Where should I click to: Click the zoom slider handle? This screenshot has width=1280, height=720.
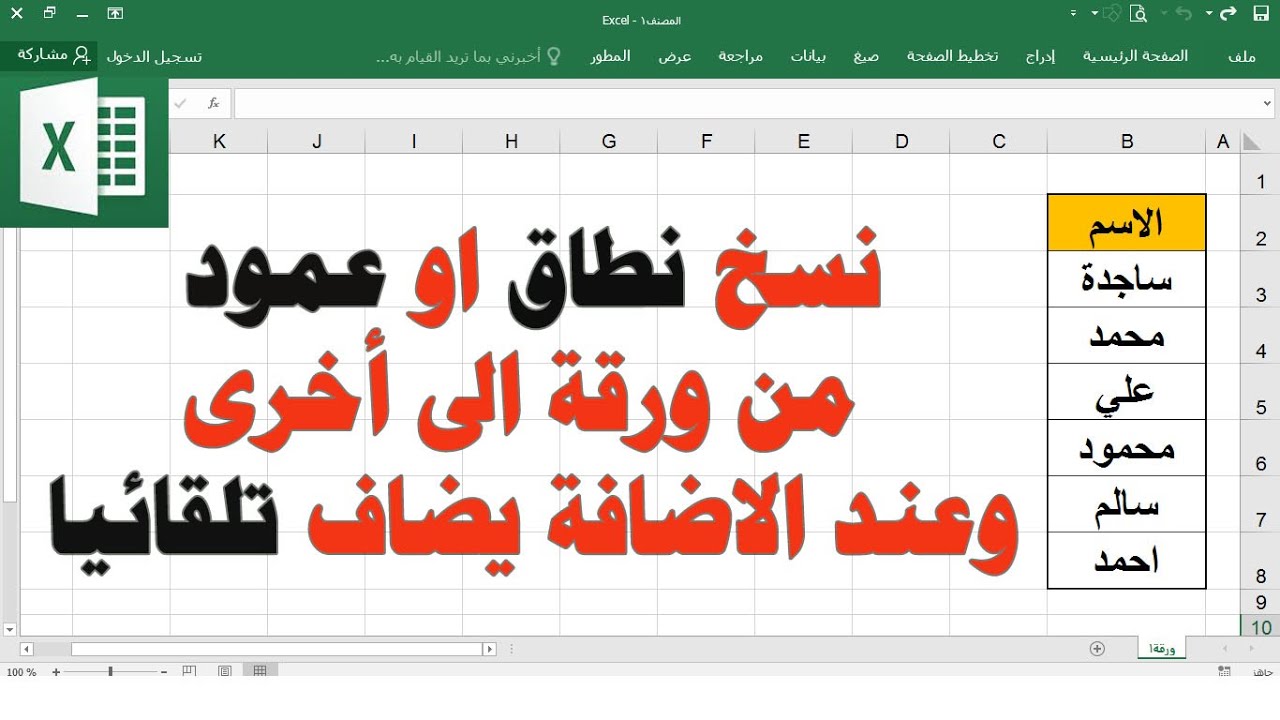tap(110, 672)
